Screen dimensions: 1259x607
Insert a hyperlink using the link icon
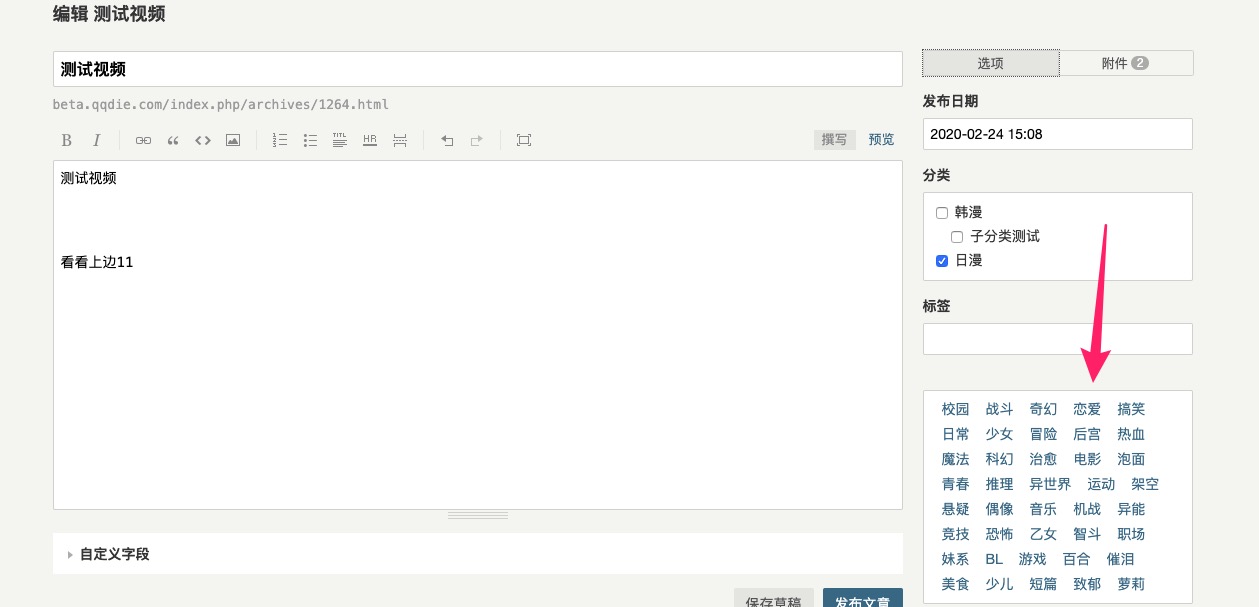tap(143, 140)
